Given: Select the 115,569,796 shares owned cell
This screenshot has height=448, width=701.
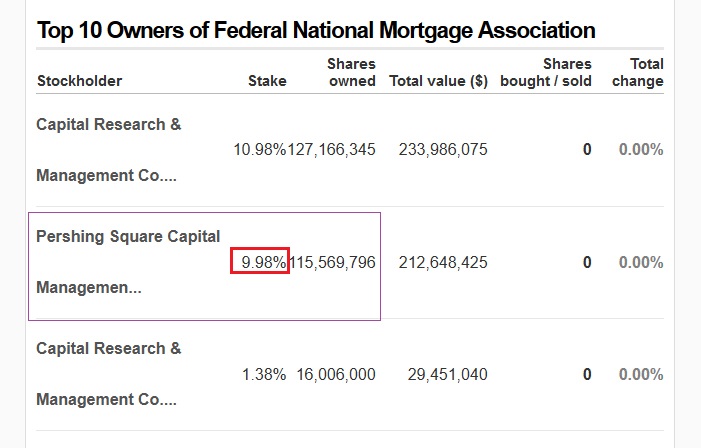Looking at the screenshot, I should pyautogui.click(x=333, y=263).
